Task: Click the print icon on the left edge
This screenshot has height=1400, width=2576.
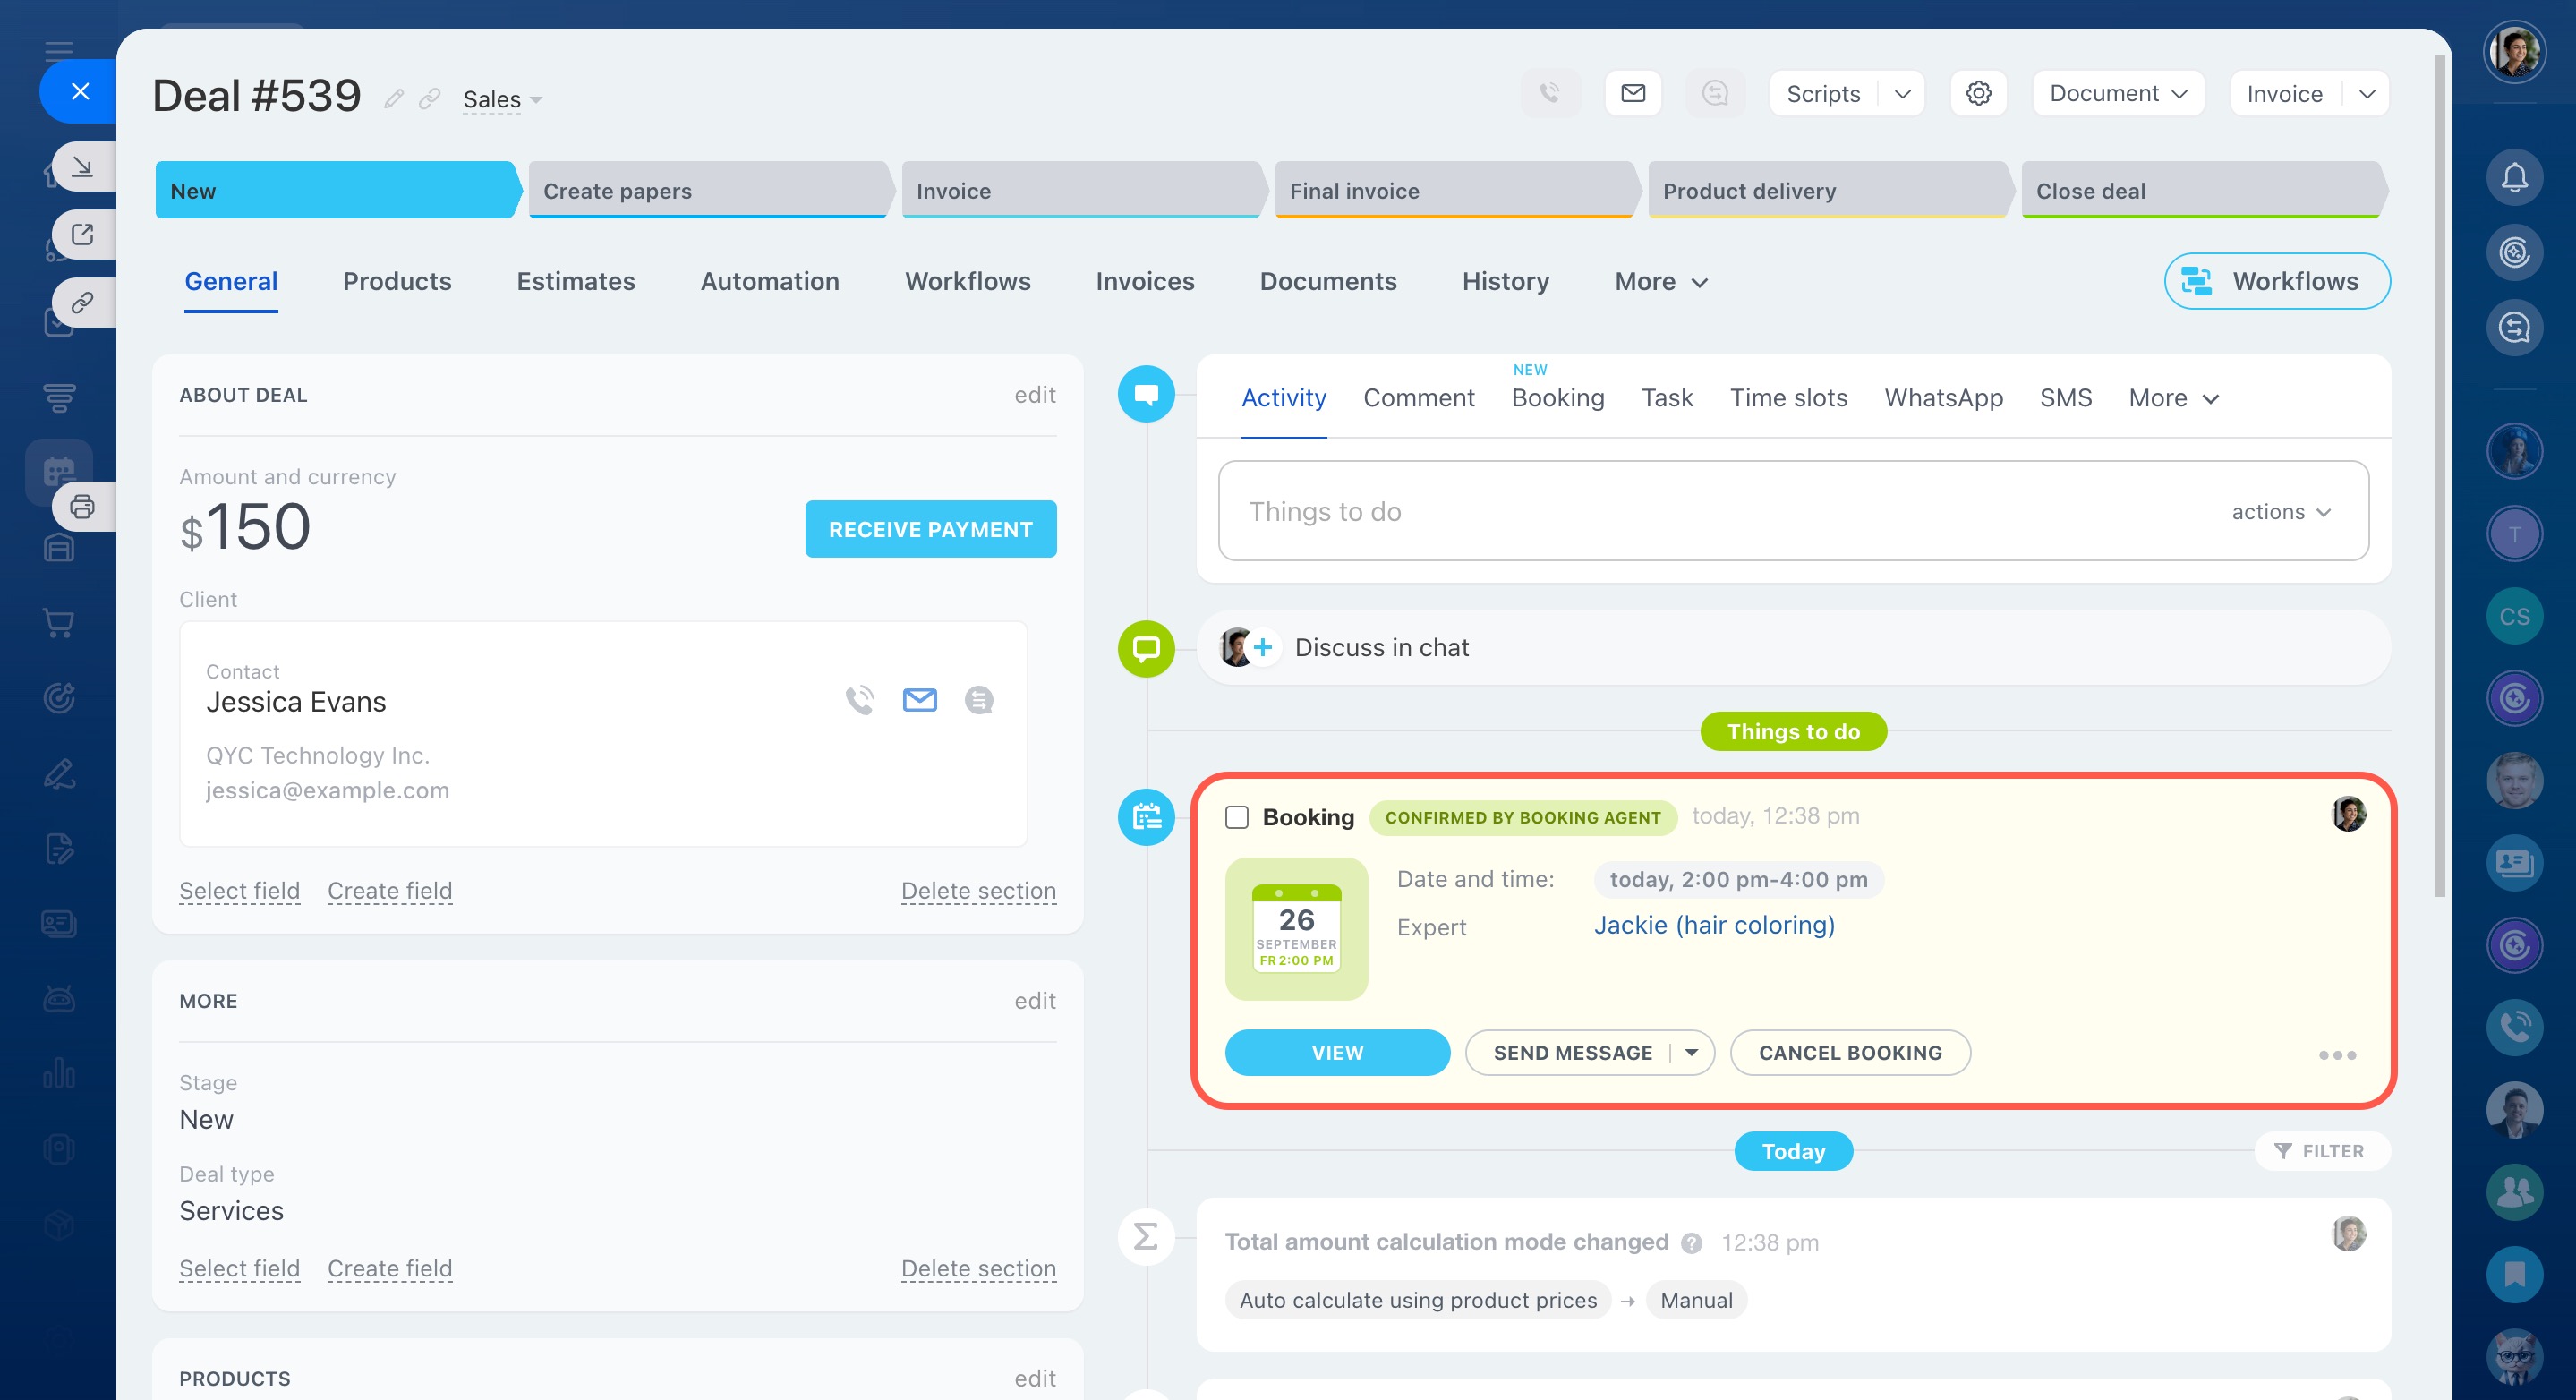Action: coord(82,507)
